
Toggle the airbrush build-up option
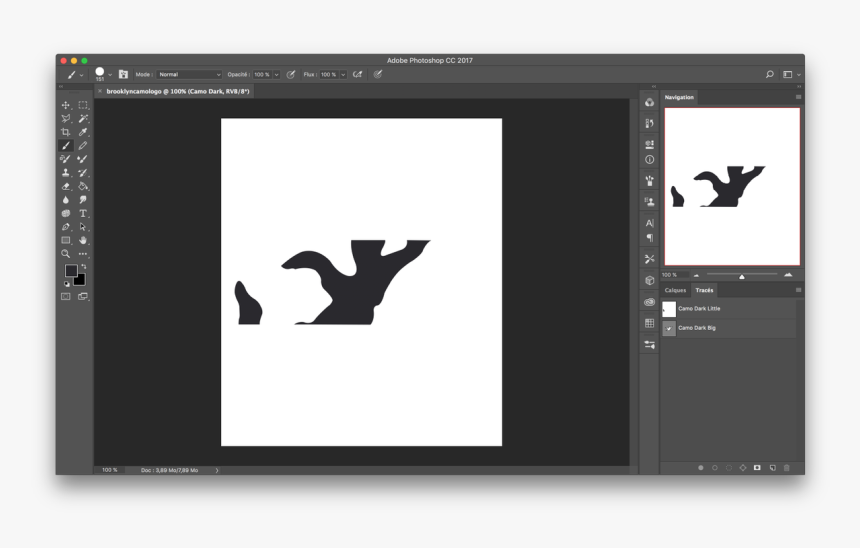click(x=357, y=74)
